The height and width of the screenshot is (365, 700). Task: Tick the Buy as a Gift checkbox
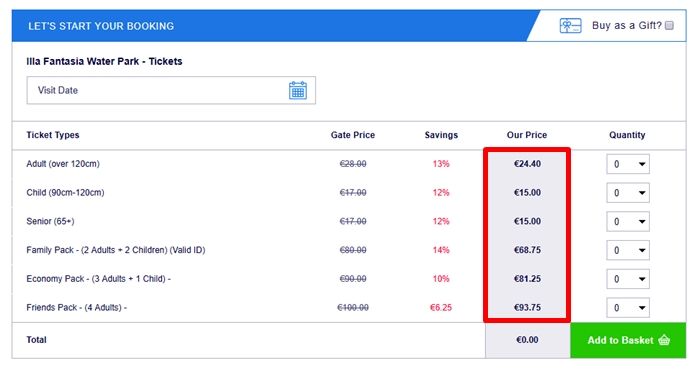pos(669,25)
